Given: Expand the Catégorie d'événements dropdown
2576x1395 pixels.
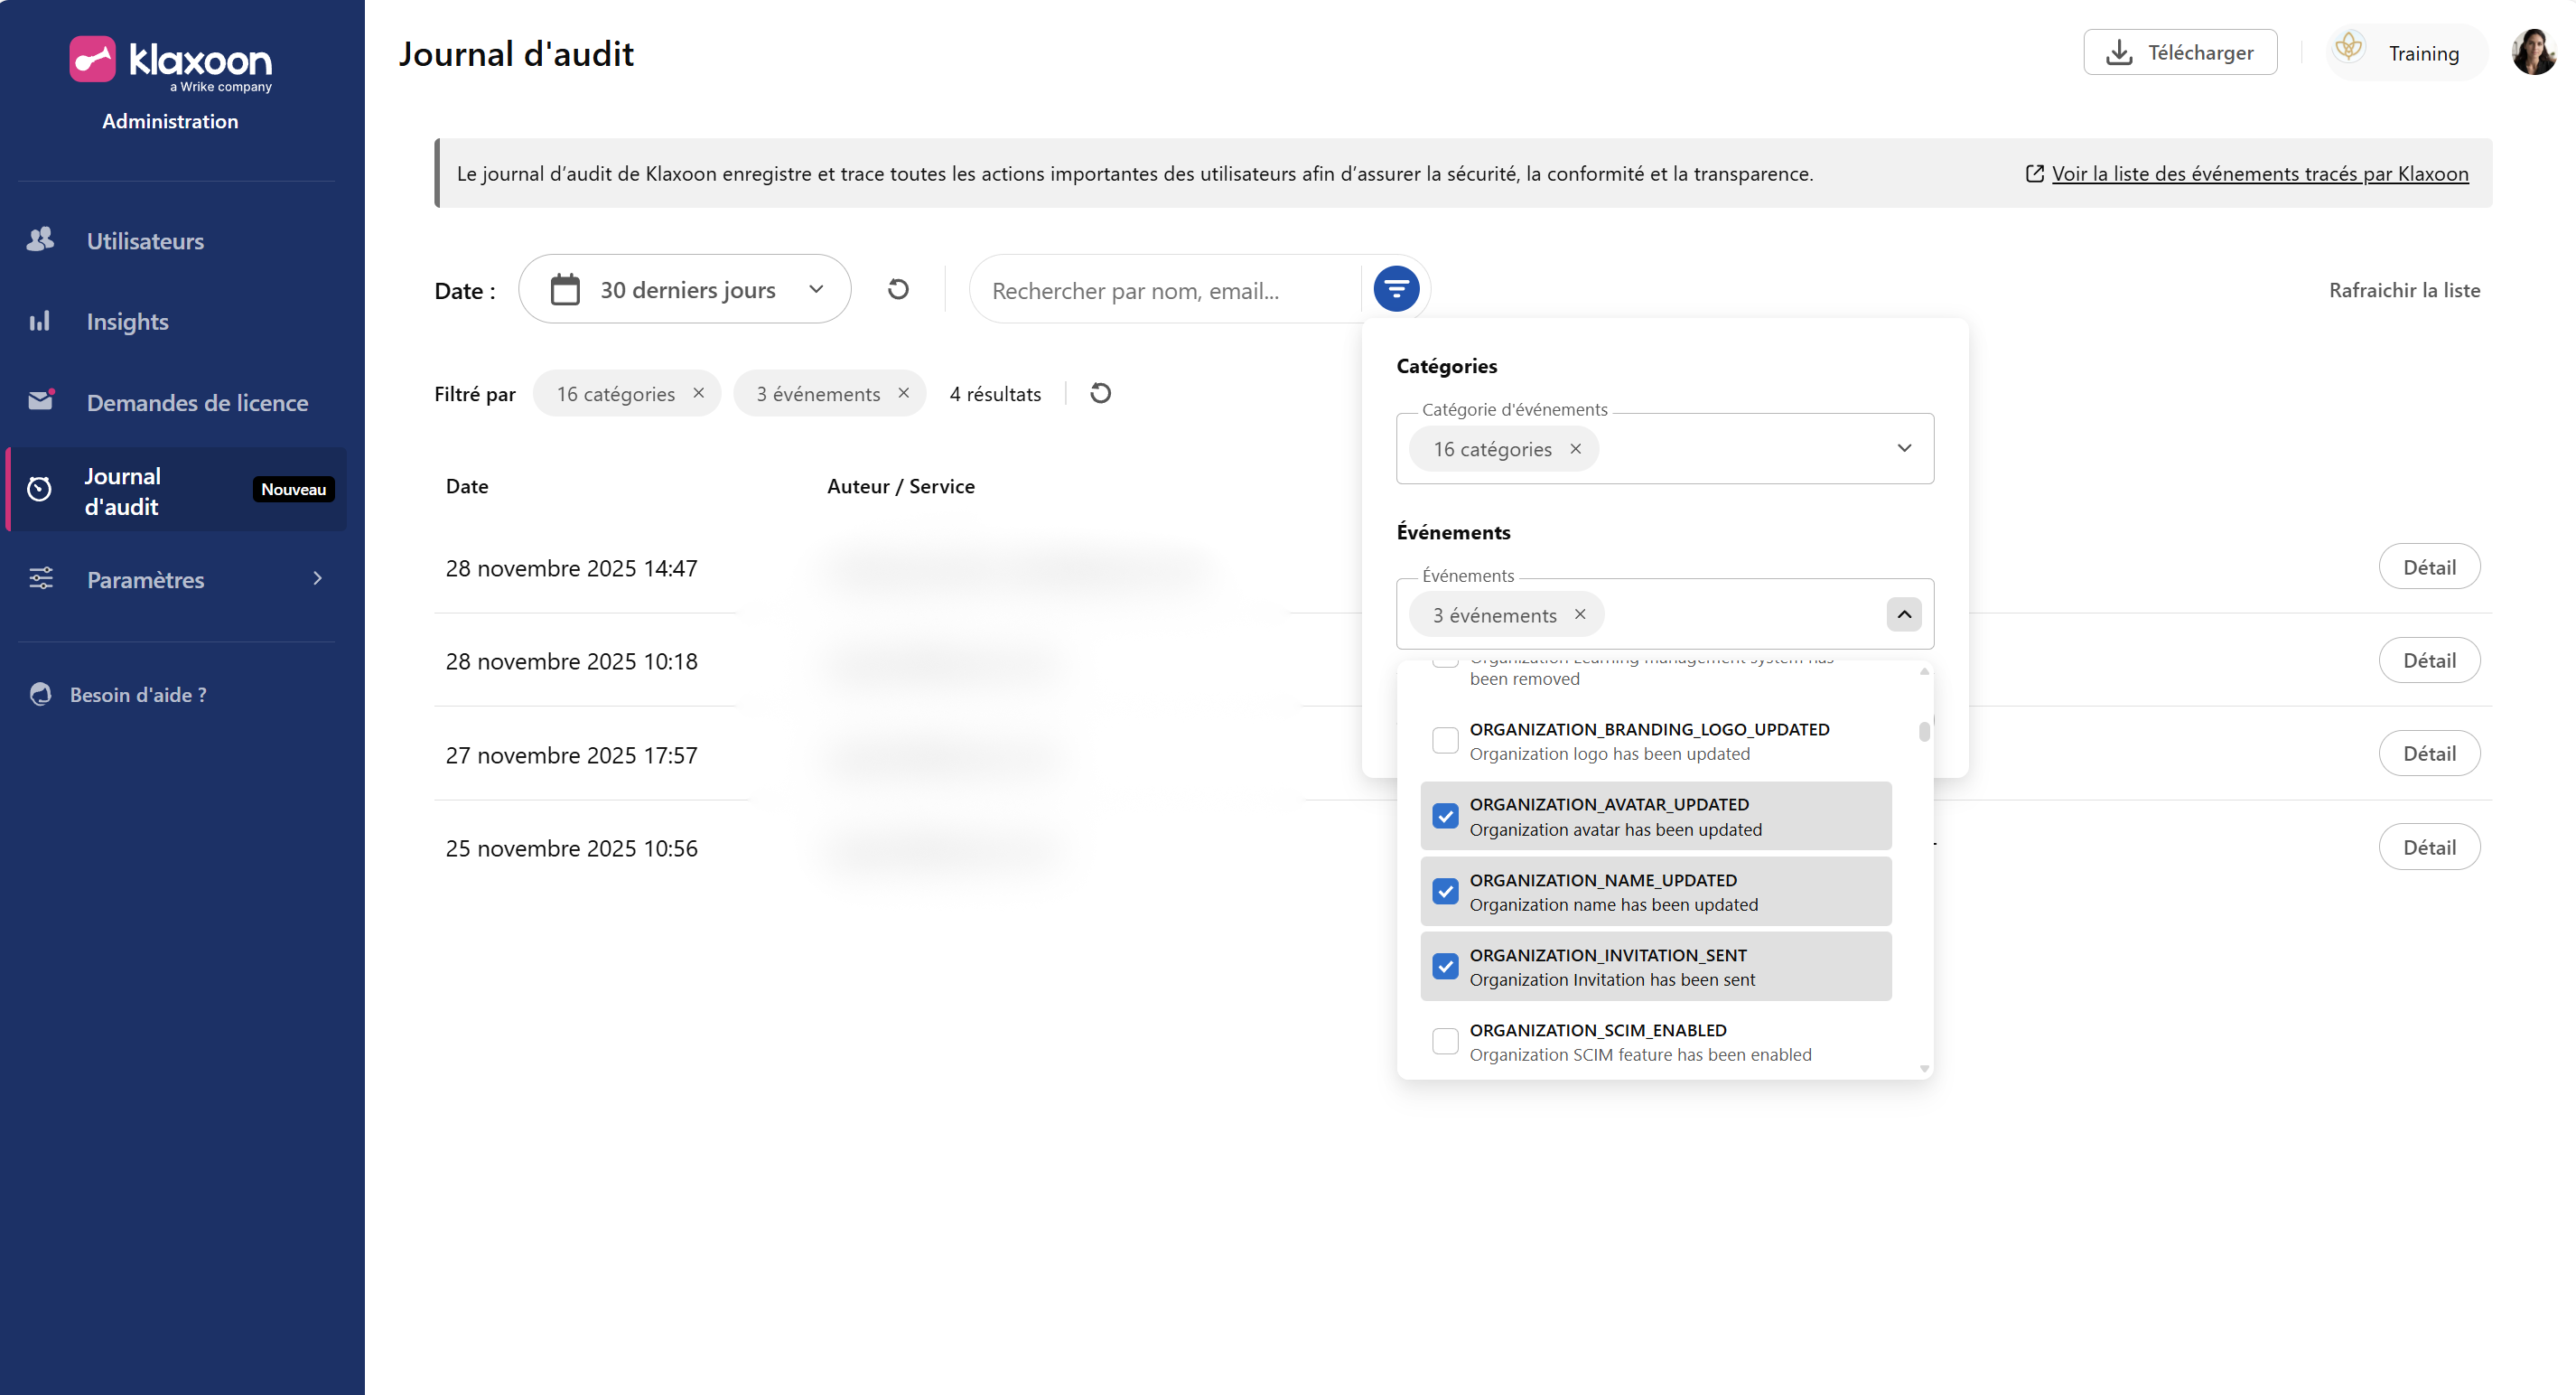Looking at the screenshot, I should click(1904, 448).
